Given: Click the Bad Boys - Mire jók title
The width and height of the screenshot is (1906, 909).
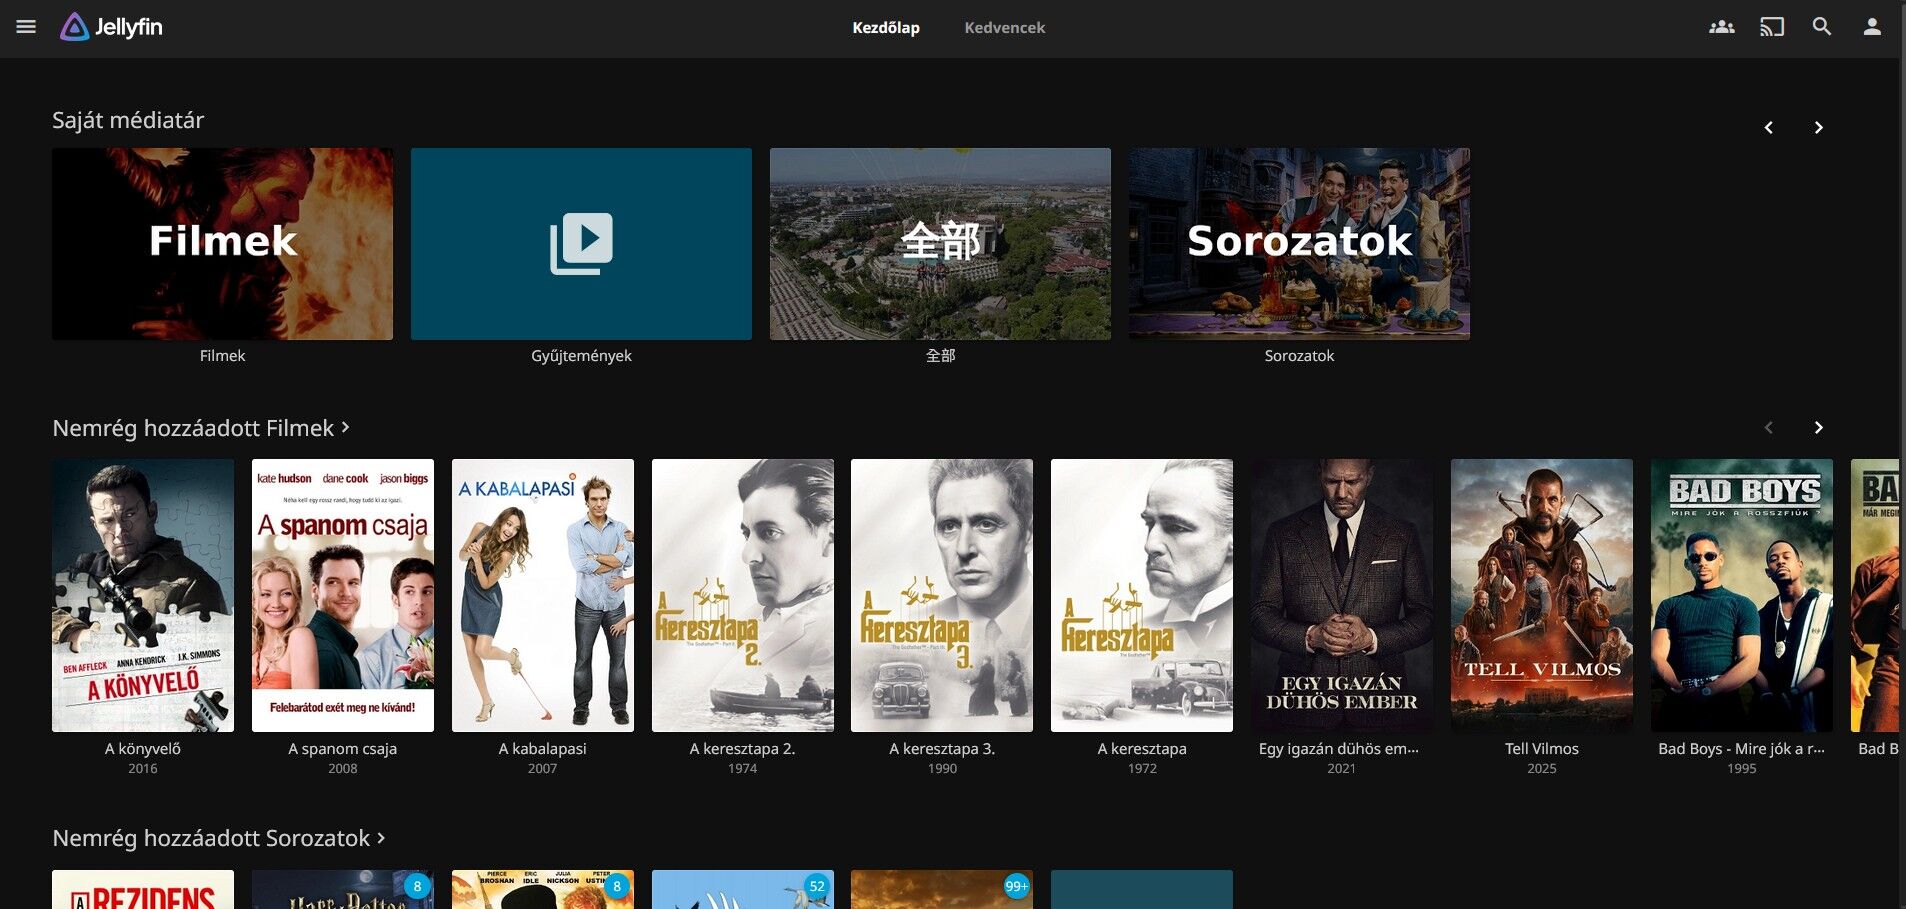Looking at the screenshot, I should (x=1742, y=749).
